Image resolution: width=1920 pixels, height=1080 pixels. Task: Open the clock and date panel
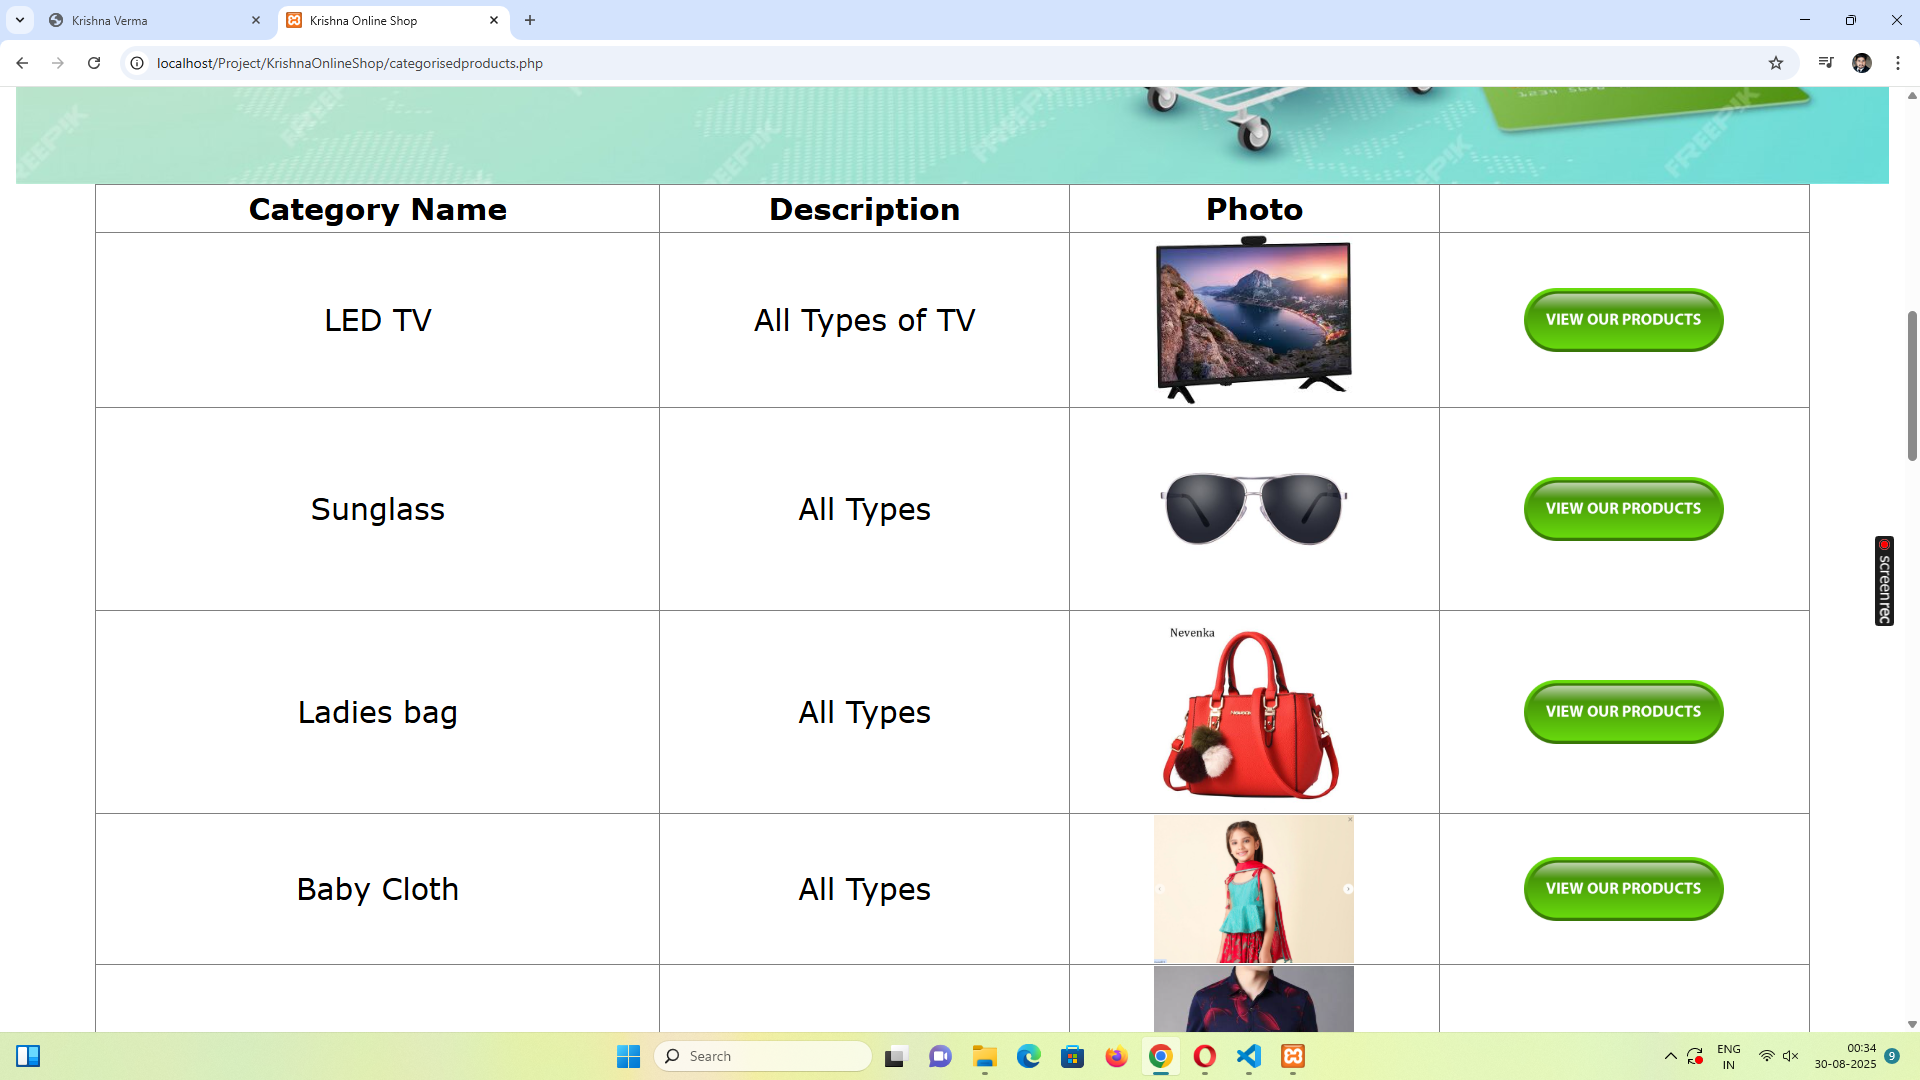coord(1846,1056)
